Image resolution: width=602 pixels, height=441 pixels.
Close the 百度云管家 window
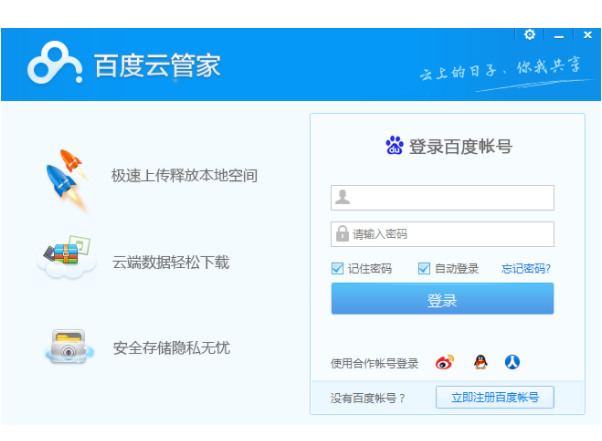[587, 35]
